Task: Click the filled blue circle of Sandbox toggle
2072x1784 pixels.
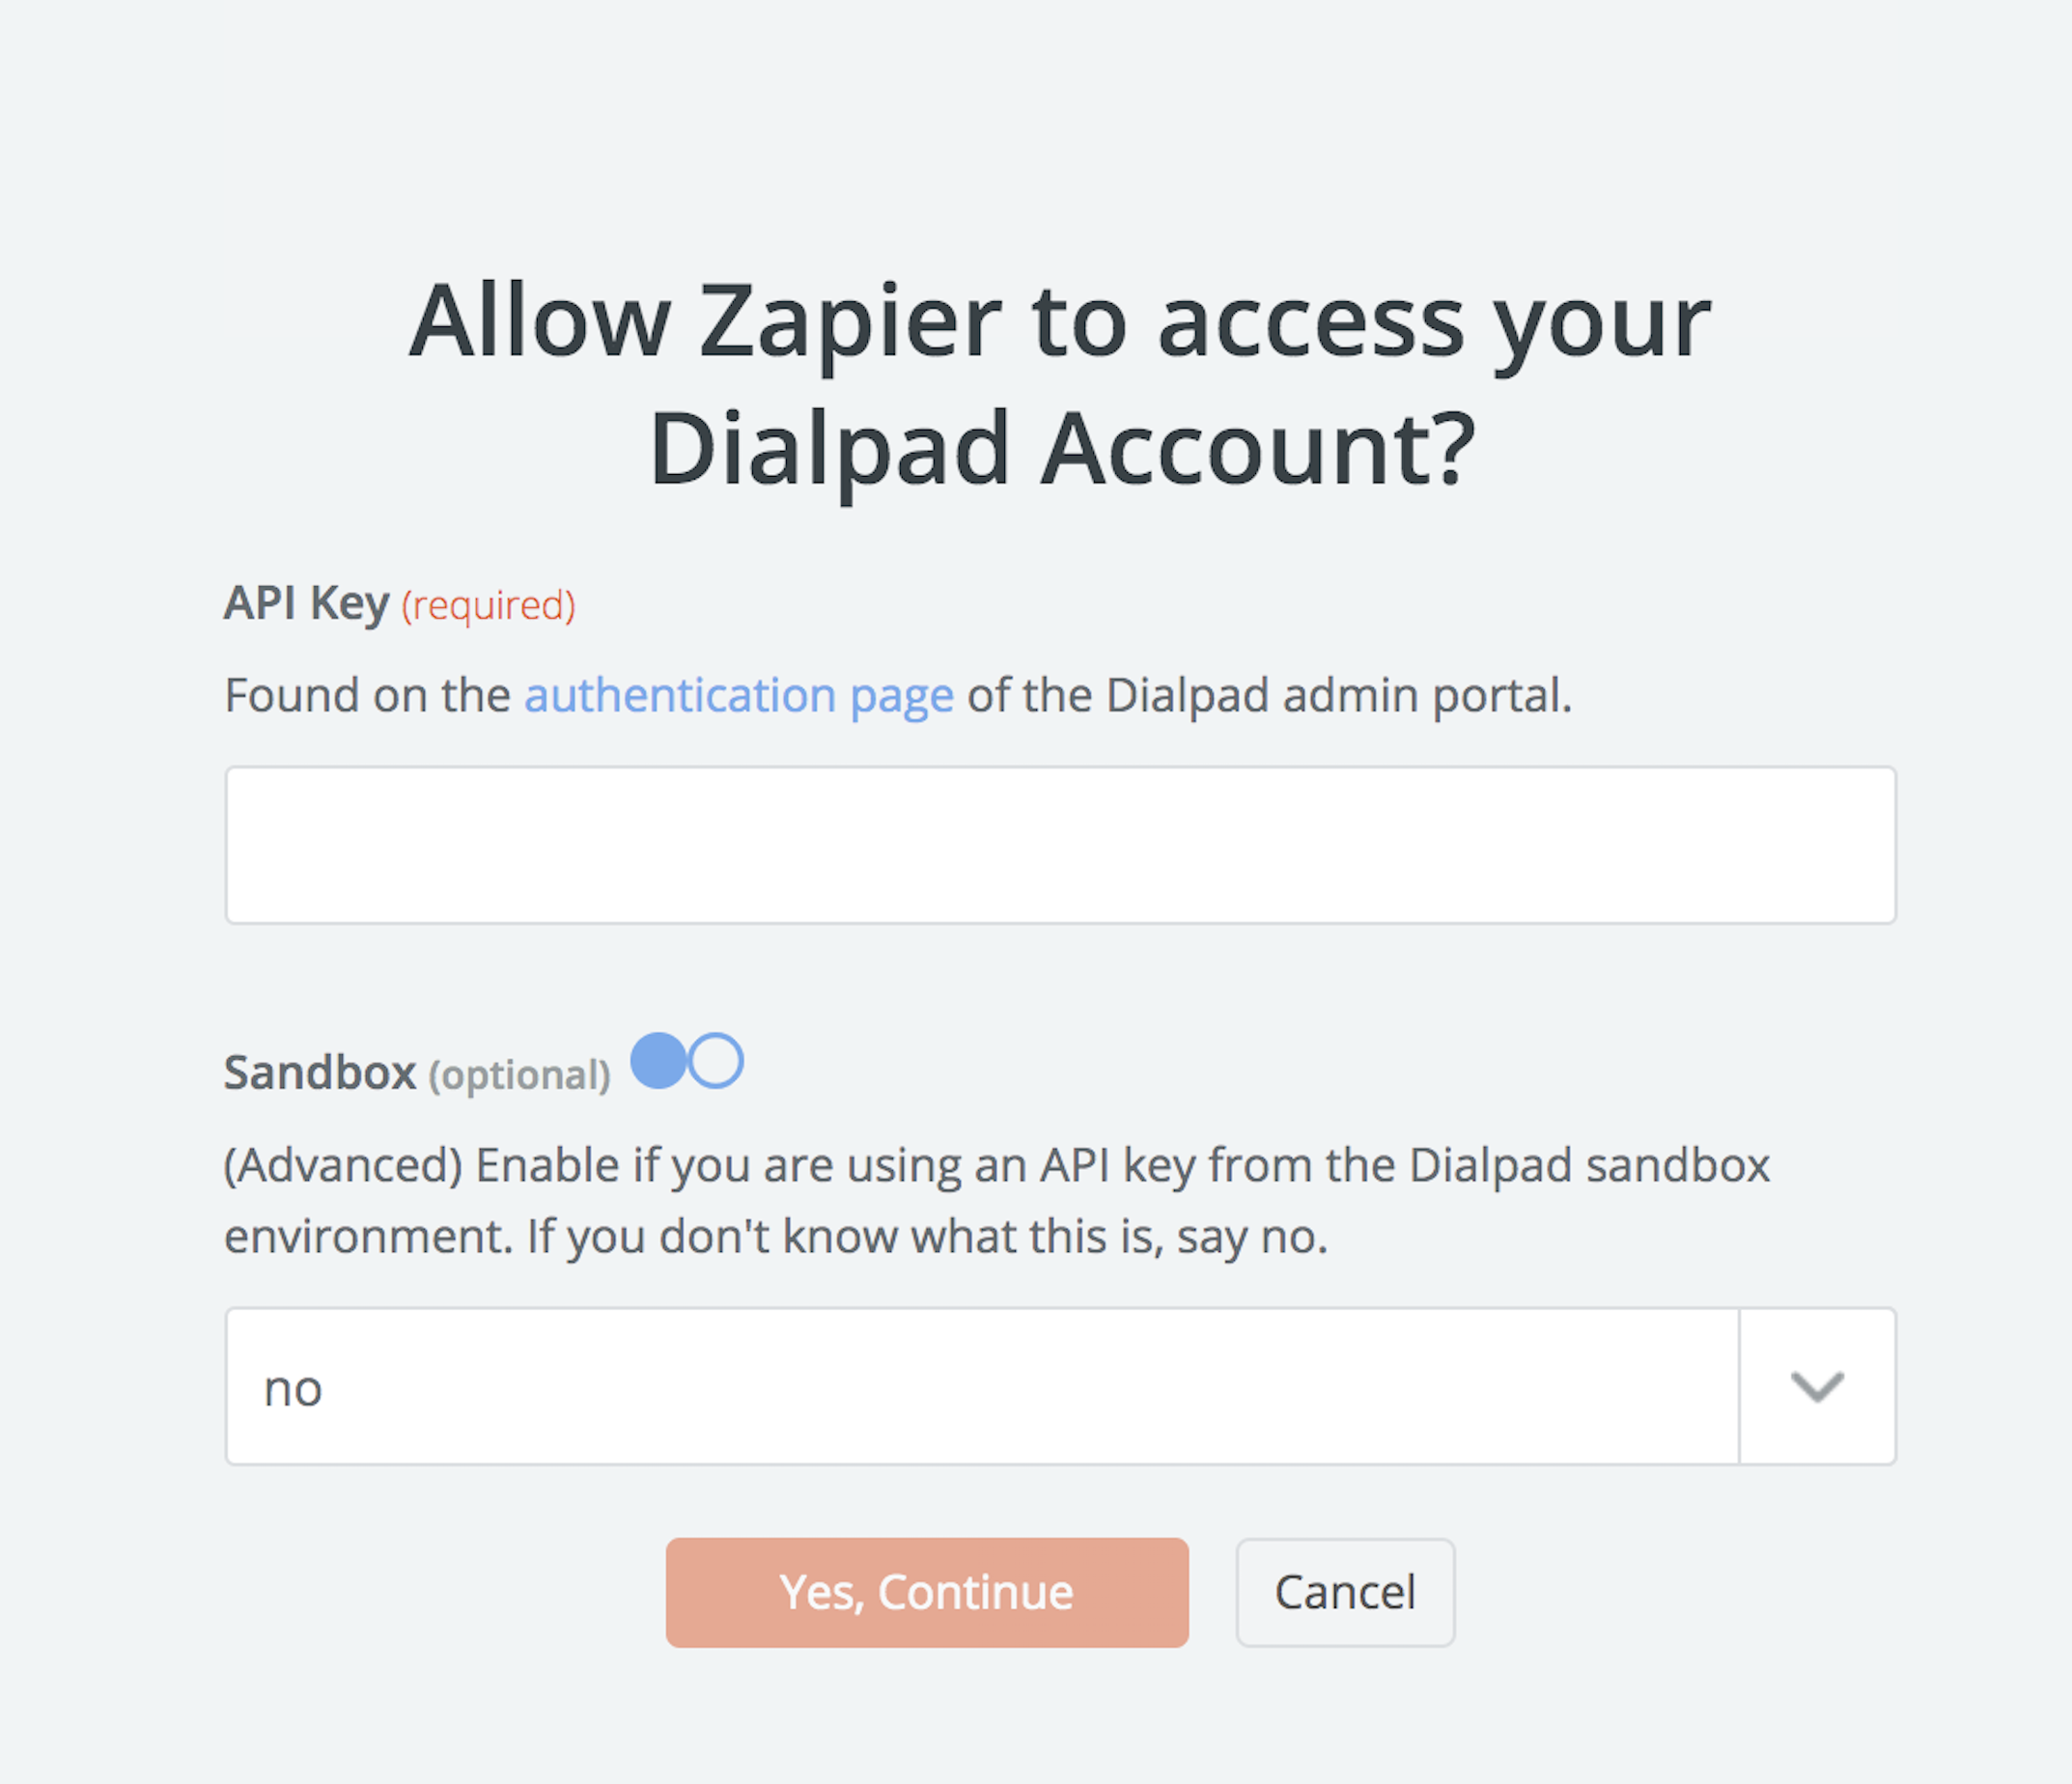Action: click(659, 1061)
